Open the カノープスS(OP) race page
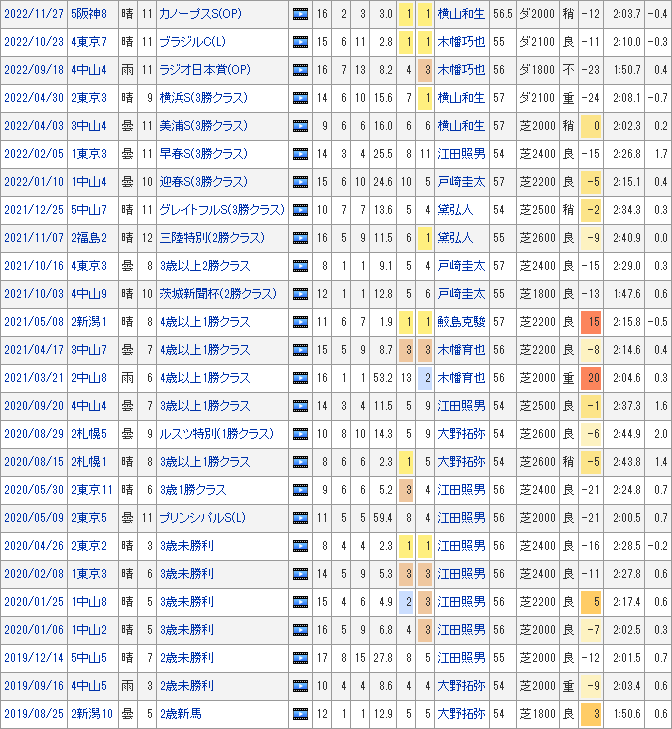 [200, 14]
